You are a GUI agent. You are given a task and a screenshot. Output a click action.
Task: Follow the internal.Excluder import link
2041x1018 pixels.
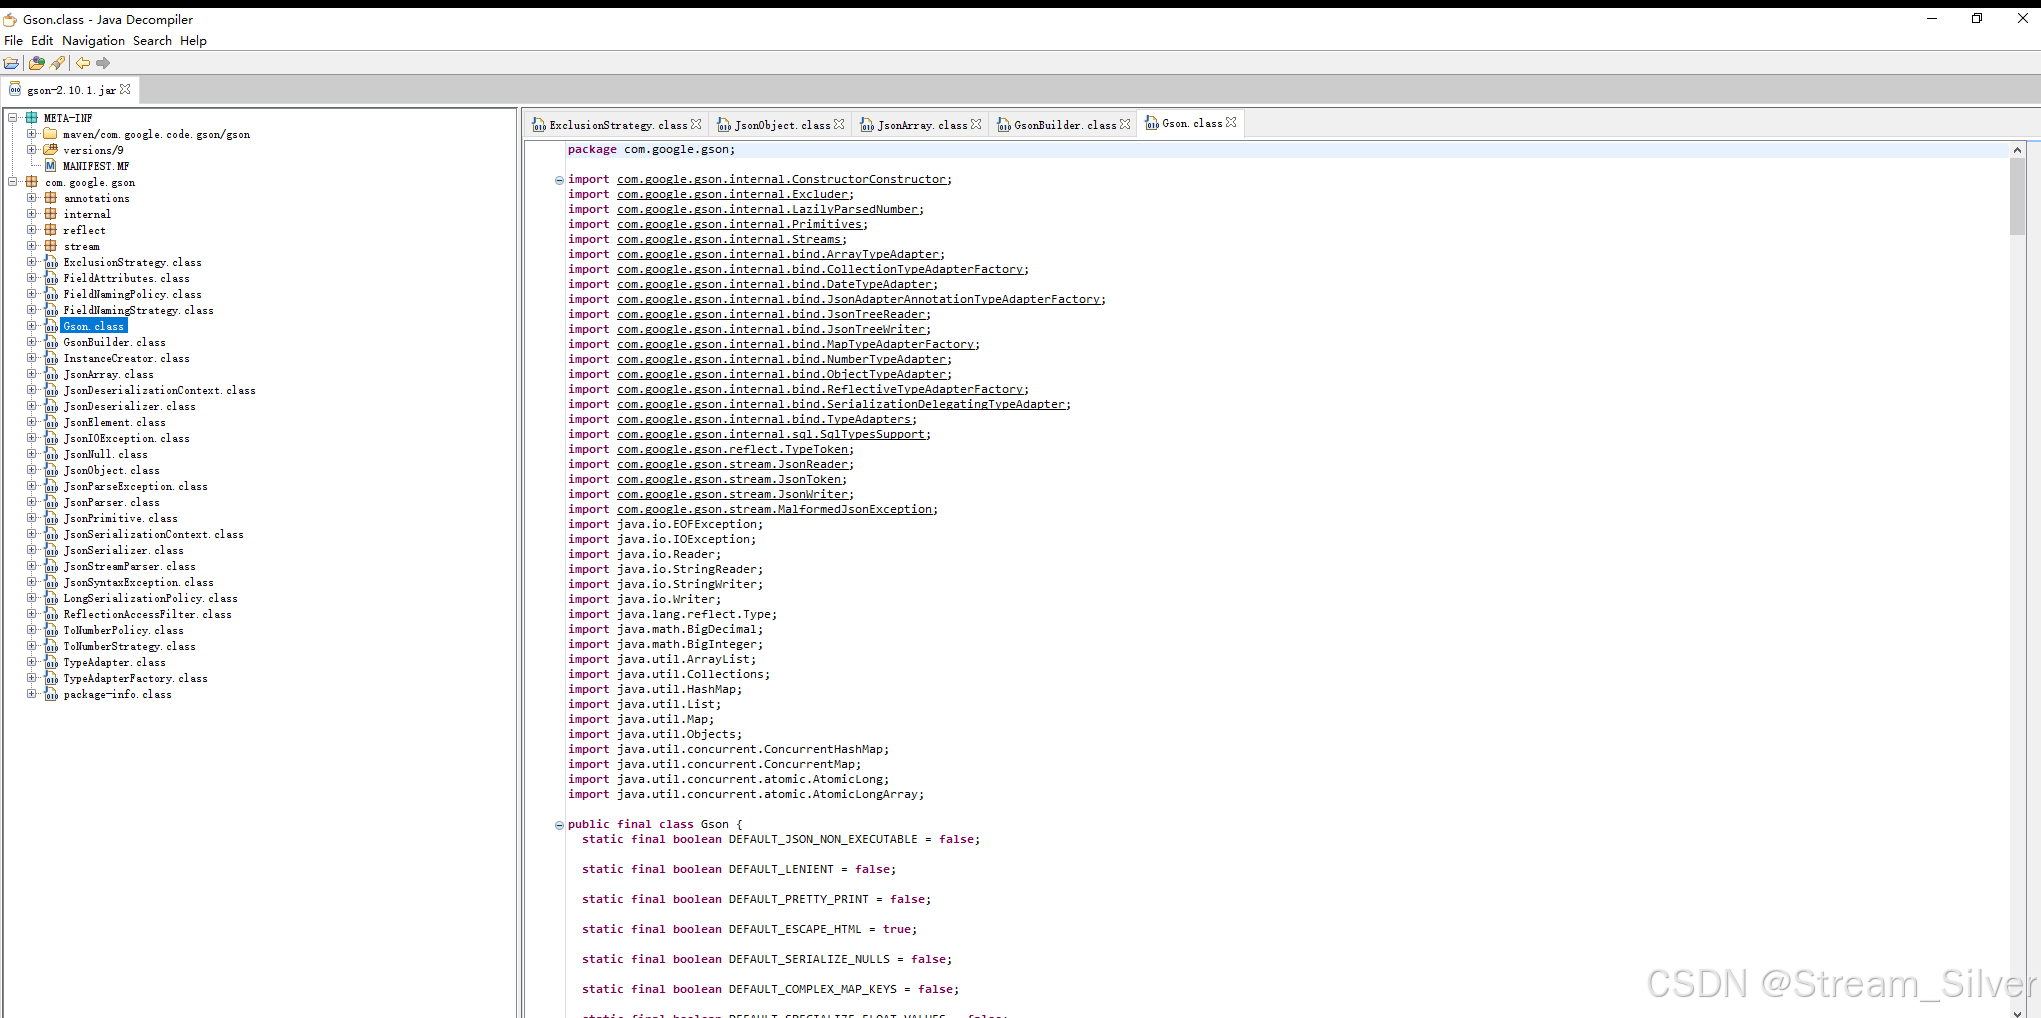click(x=733, y=195)
